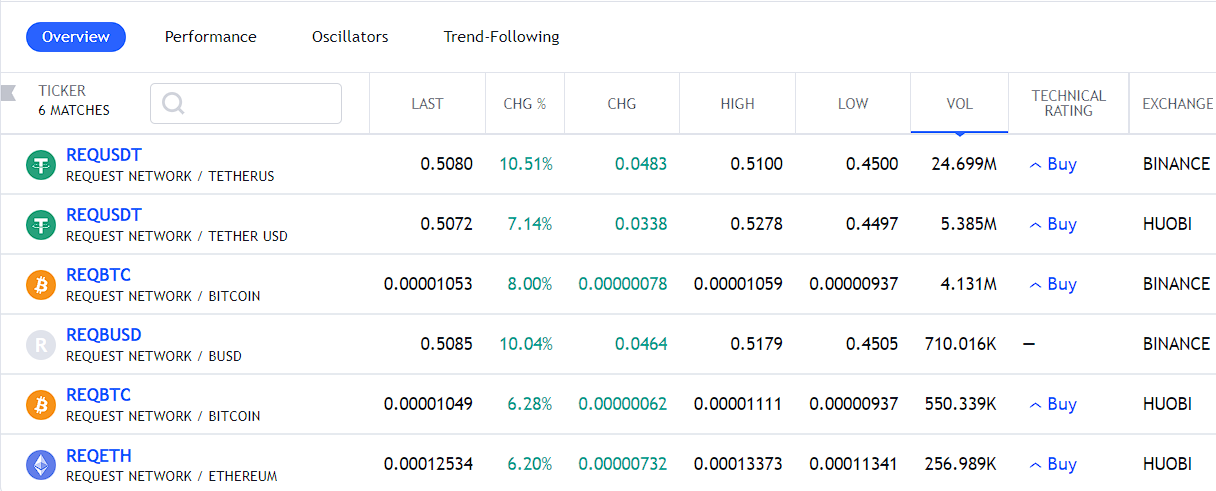Screen dimensions: 1216x491
Task: Select the Overview tab
Action: [x=76, y=37]
